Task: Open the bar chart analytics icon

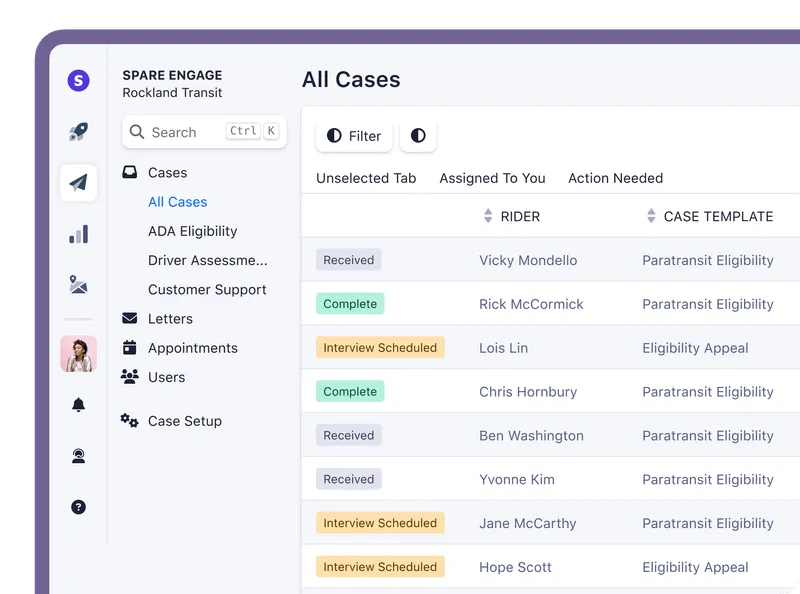Action: coord(78,235)
